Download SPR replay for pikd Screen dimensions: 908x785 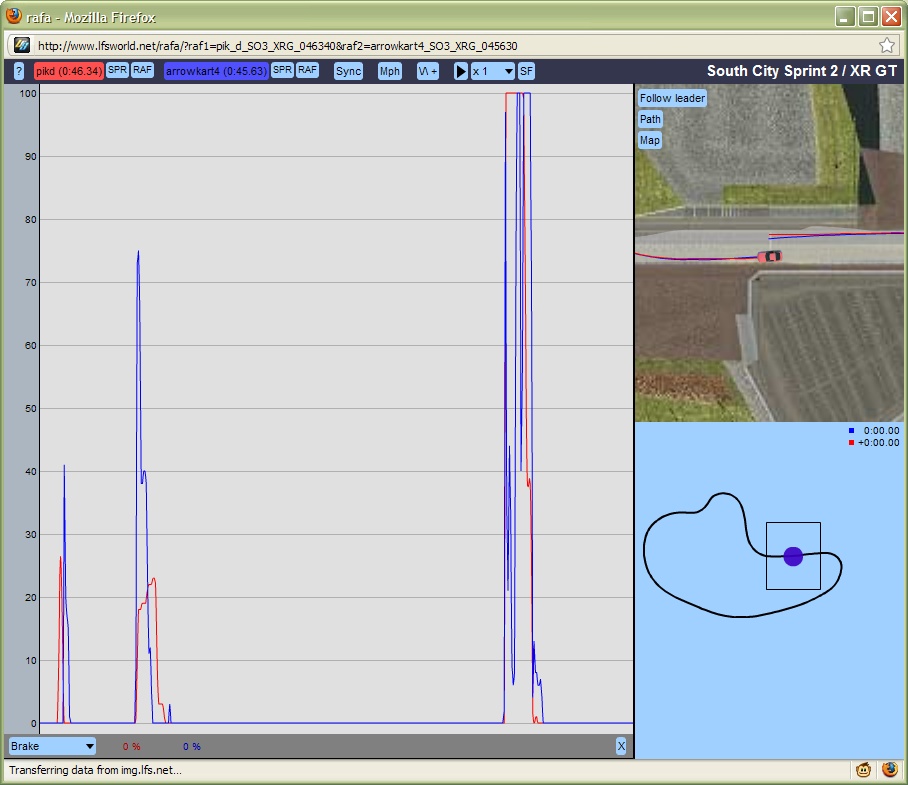[118, 70]
